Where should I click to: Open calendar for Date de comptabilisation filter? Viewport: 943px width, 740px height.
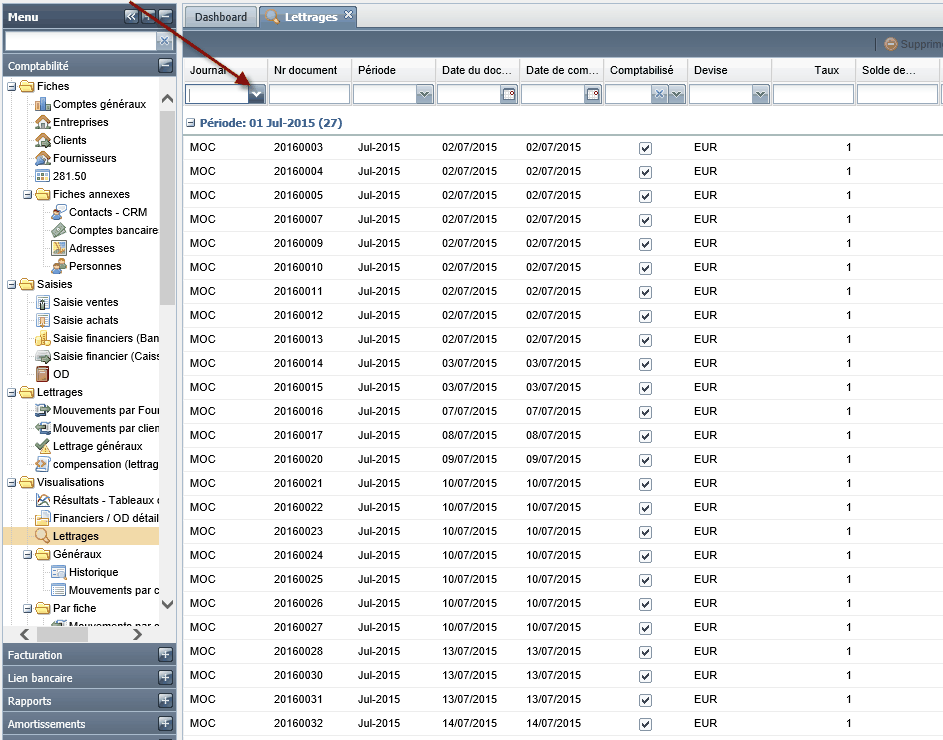tap(593, 94)
